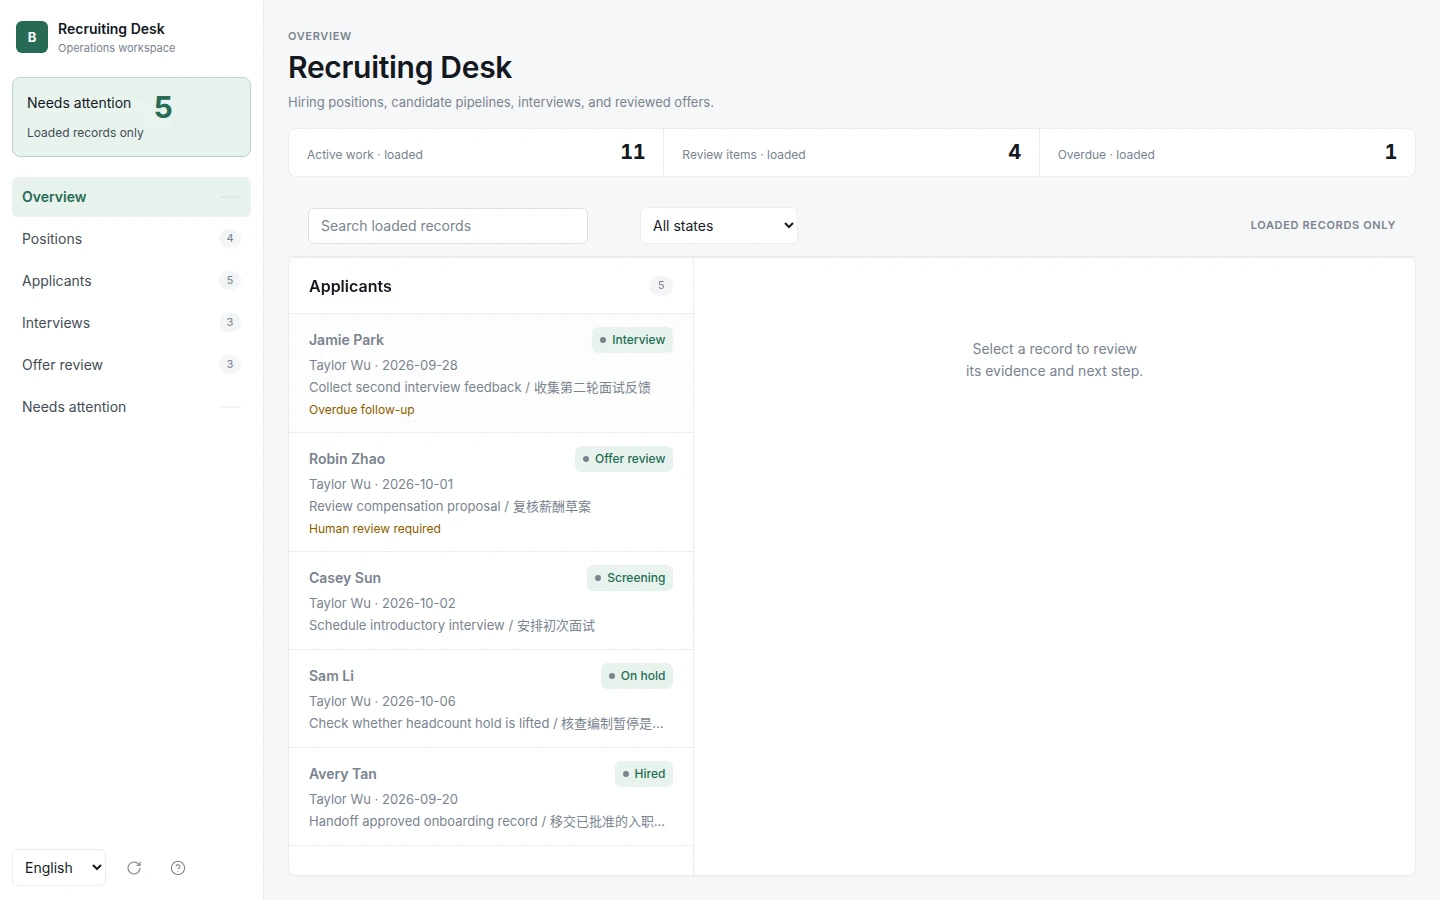
Task: Click the Overdue follow-up label
Action: pyautogui.click(x=361, y=410)
